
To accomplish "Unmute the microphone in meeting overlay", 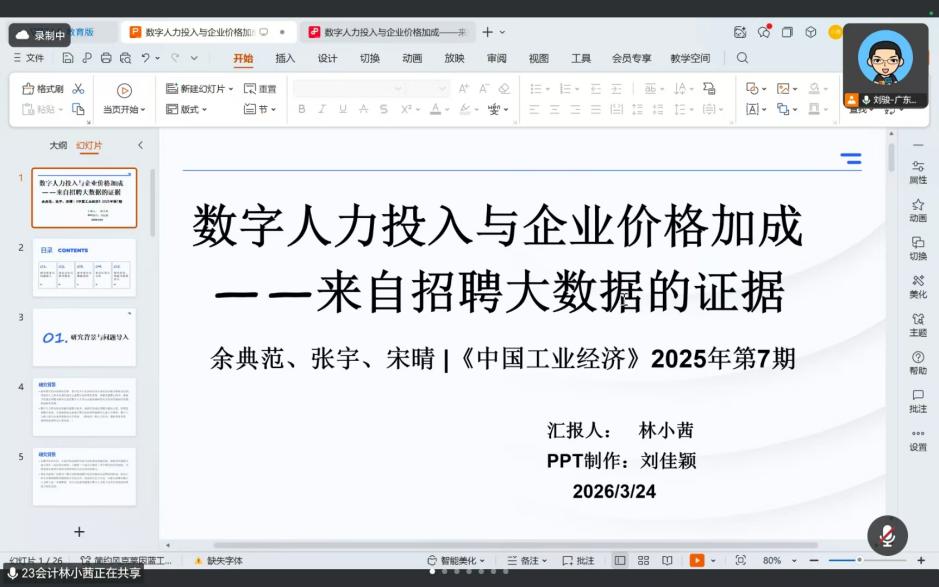I will [x=886, y=536].
